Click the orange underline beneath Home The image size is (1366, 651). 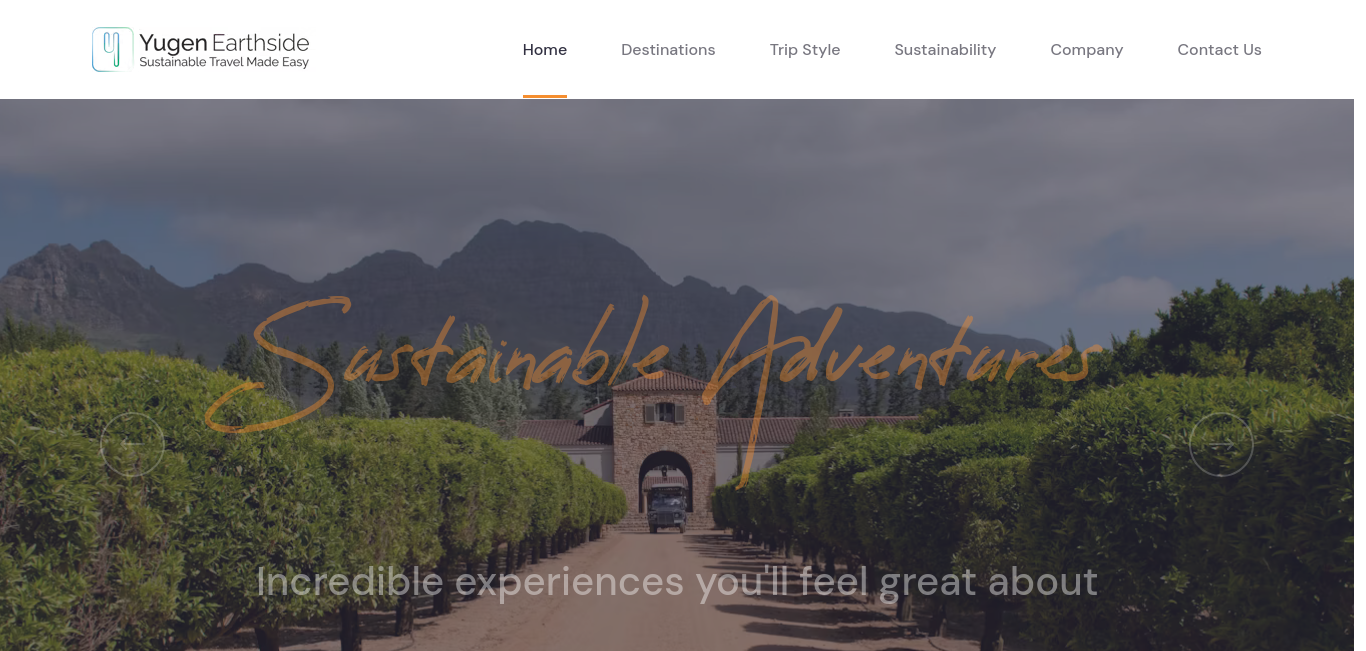point(545,96)
